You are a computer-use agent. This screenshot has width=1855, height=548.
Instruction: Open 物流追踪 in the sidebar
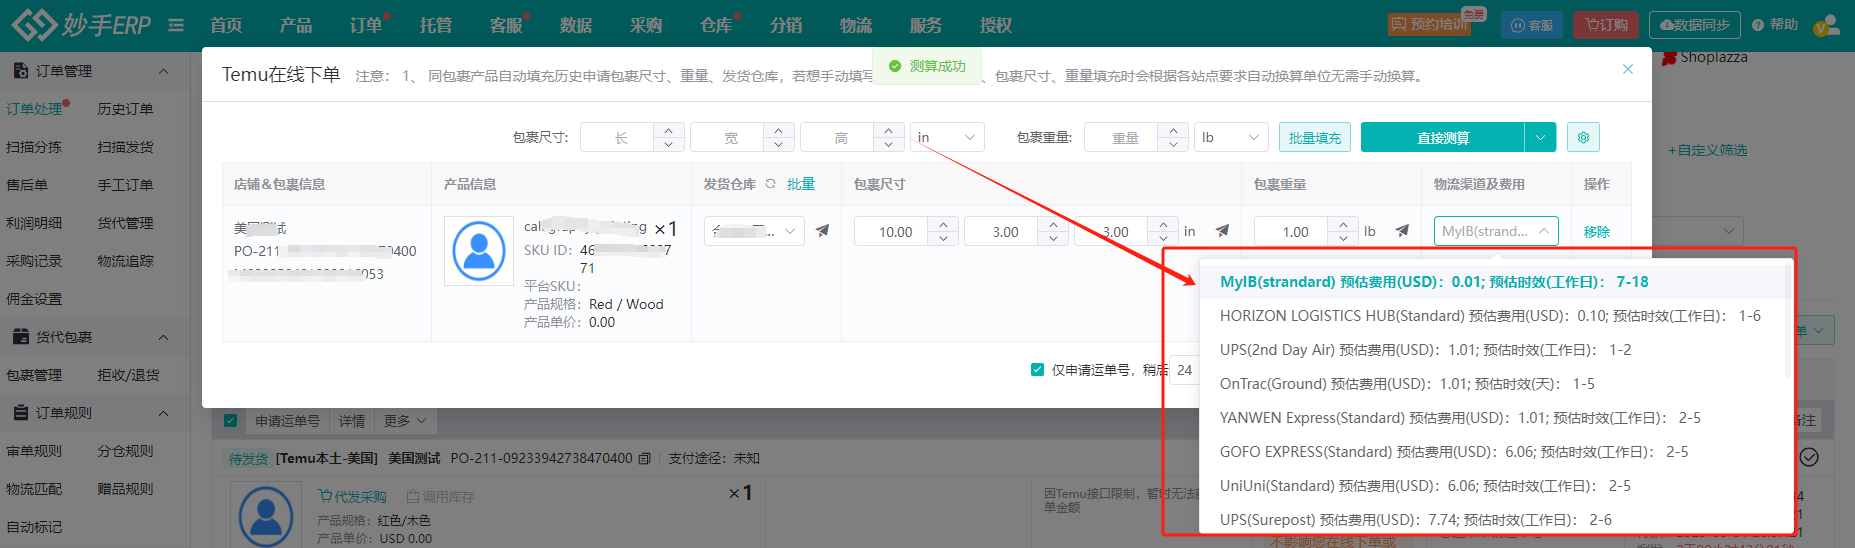pyautogui.click(x=125, y=261)
